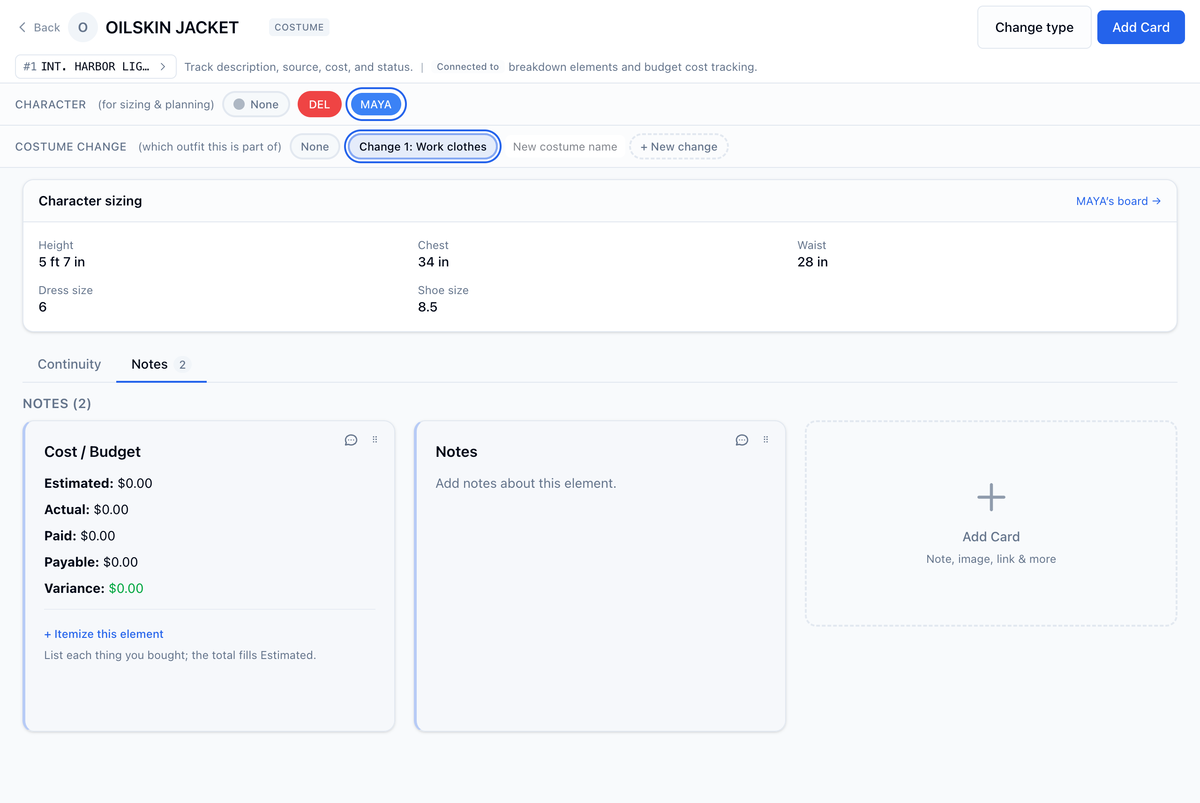Select Change 1: Work clothes
1200x803 pixels.
423,146
